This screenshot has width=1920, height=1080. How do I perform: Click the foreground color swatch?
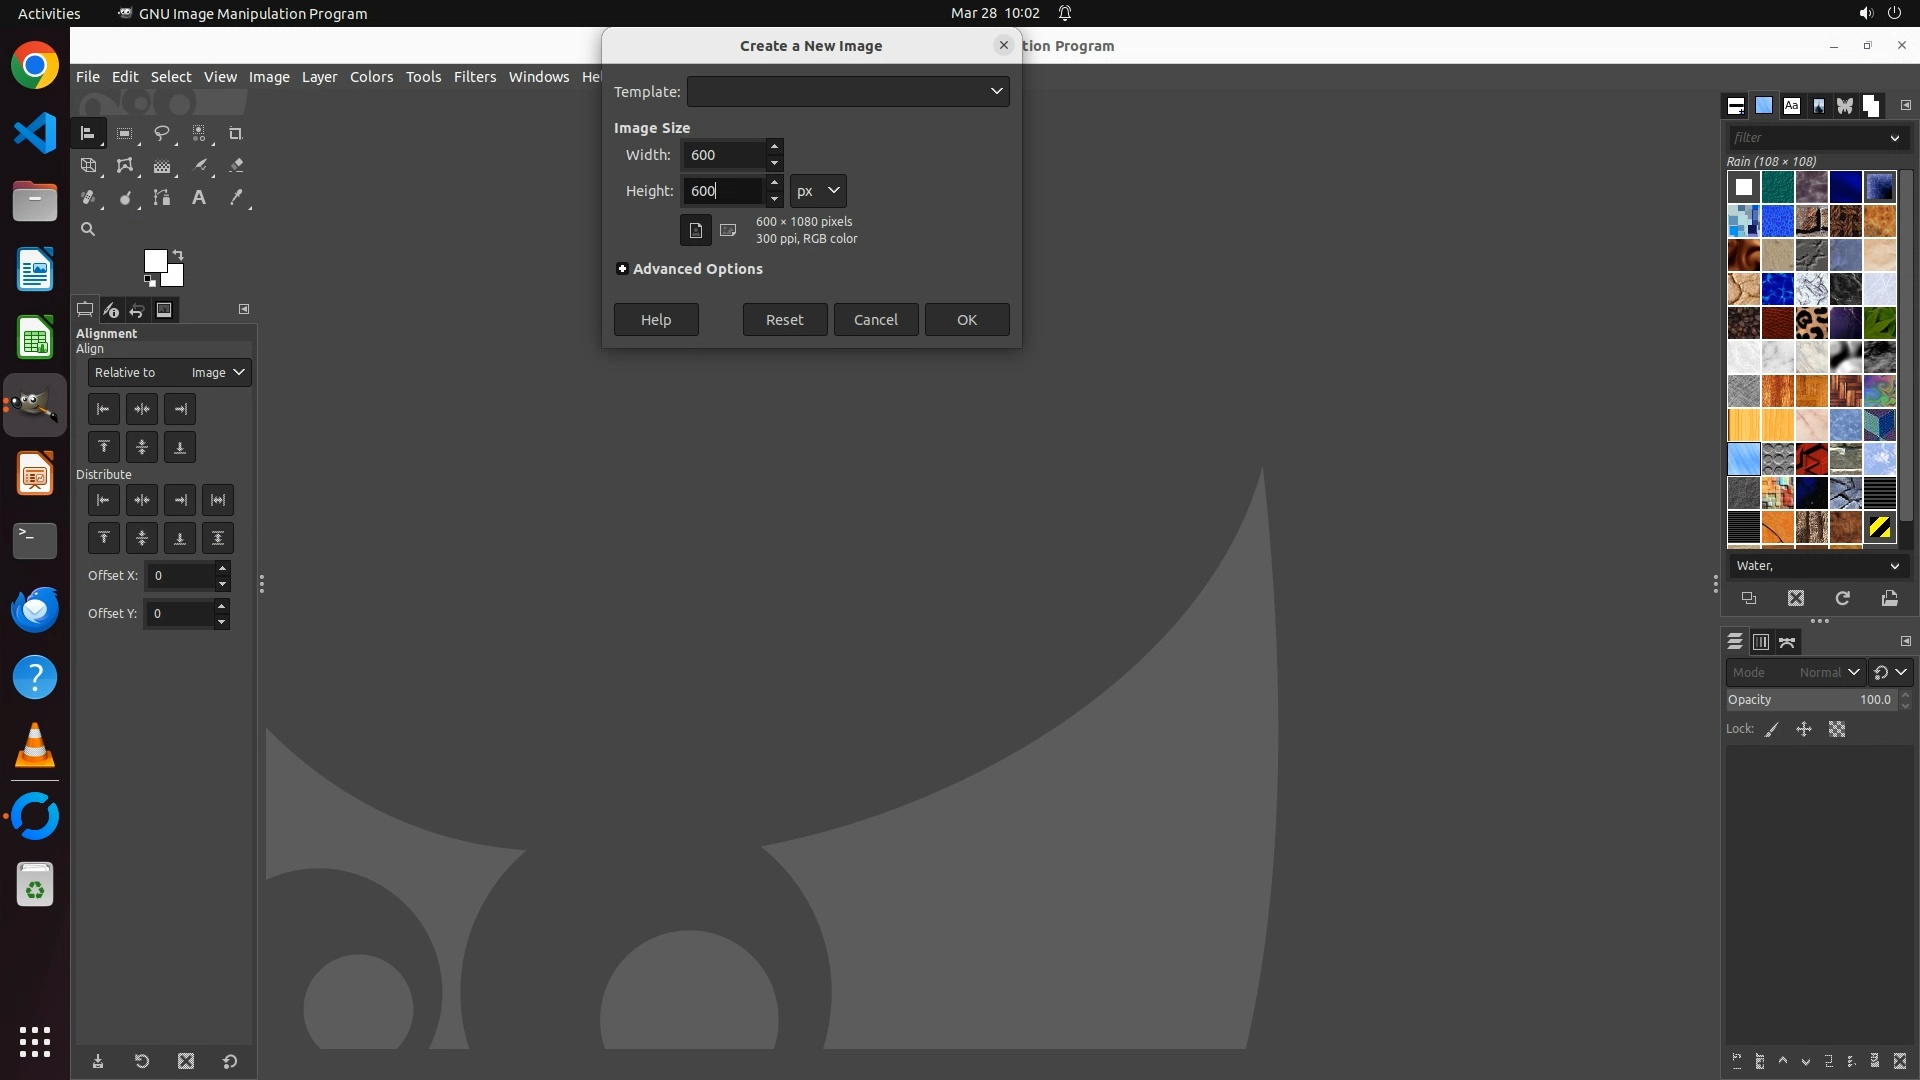coord(154,261)
